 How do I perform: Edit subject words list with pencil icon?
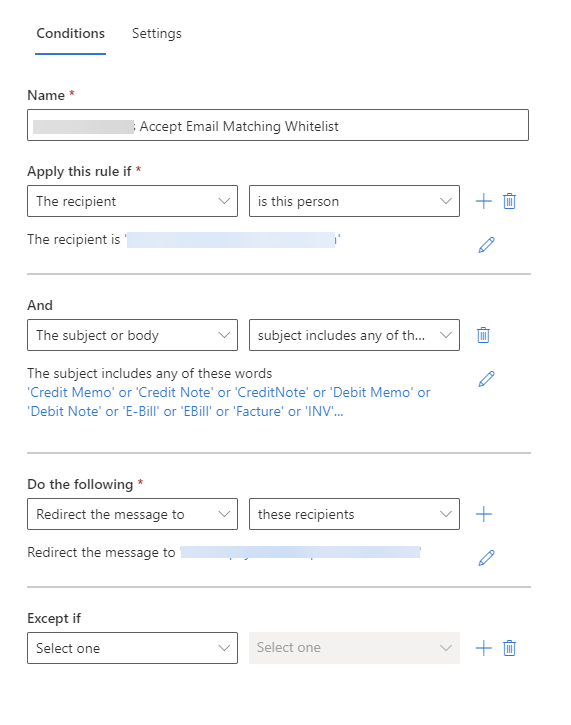(486, 379)
